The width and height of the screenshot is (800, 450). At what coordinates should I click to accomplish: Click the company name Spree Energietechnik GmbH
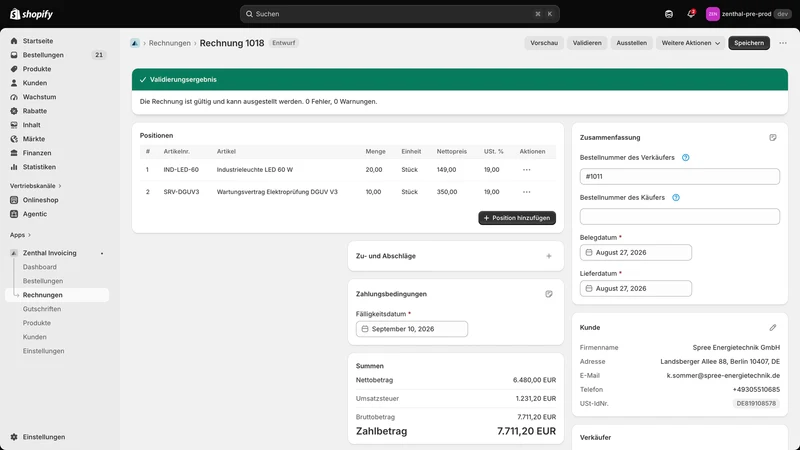[736, 347]
